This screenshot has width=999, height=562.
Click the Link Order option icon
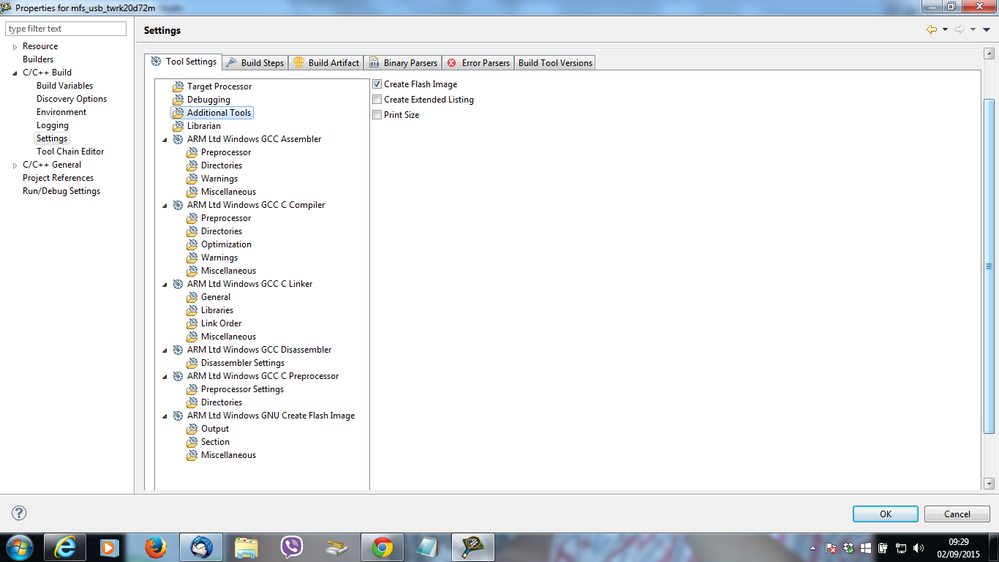192,323
